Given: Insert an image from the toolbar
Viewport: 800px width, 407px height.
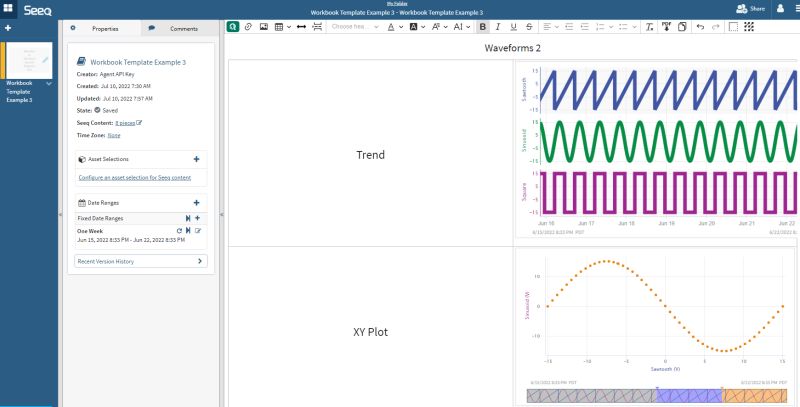Looking at the screenshot, I should click(x=263, y=27).
